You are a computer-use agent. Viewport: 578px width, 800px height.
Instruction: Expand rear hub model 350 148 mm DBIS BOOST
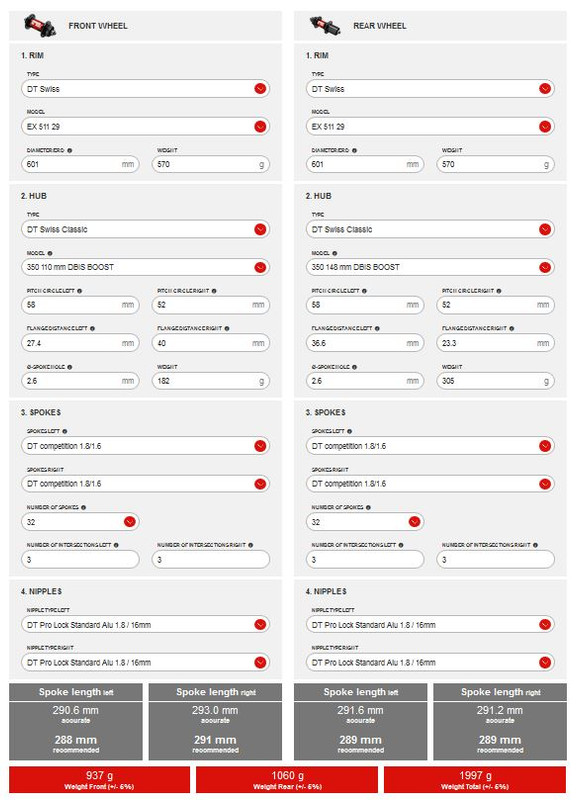pos(430,267)
